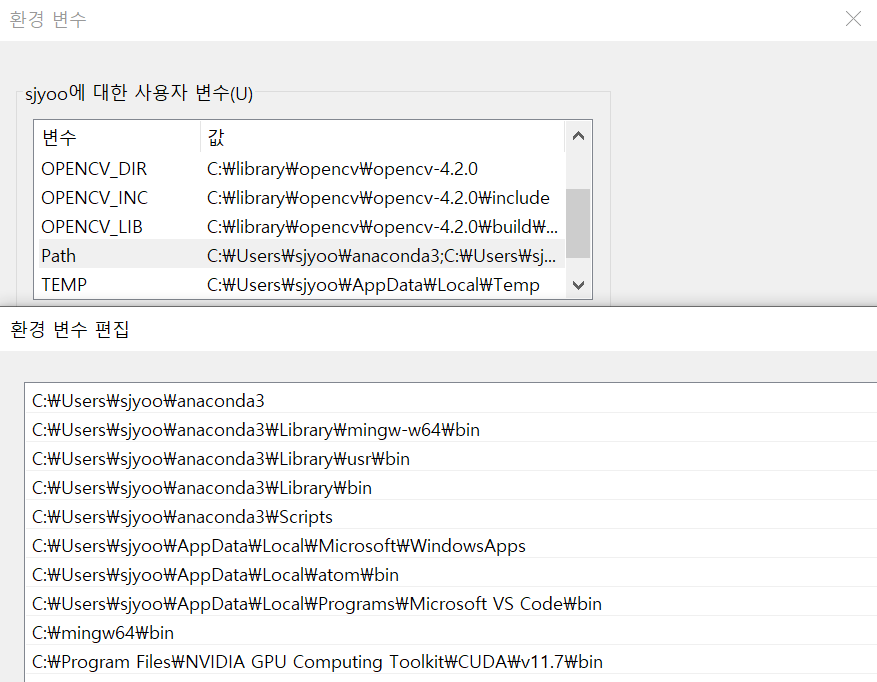Select the Microsoft VS Code₩bin path entry
This screenshot has height=682, width=877.
[x=451, y=604]
